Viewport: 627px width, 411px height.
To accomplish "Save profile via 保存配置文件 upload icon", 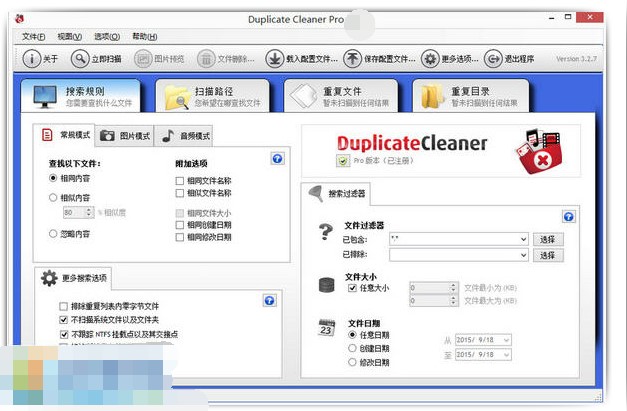I will [x=352, y=59].
